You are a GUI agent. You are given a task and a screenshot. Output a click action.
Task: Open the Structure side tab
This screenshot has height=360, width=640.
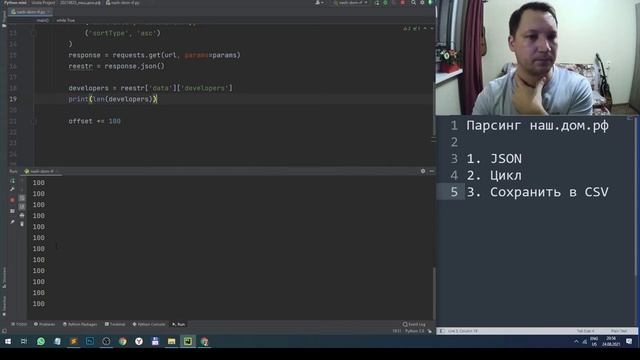(4, 278)
